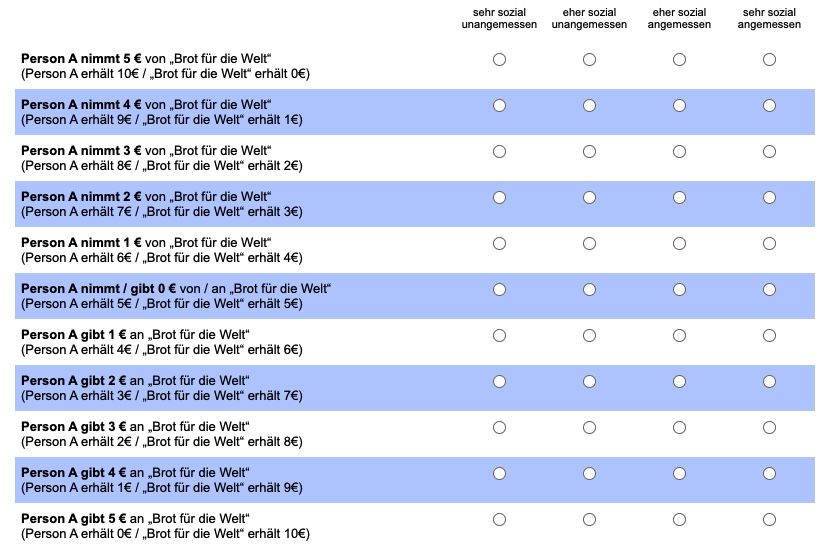Choose 'eher sozial unangemessen' for nimmt / gibt 0 €
The width and height of the screenshot is (831, 559).
[589, 289]
